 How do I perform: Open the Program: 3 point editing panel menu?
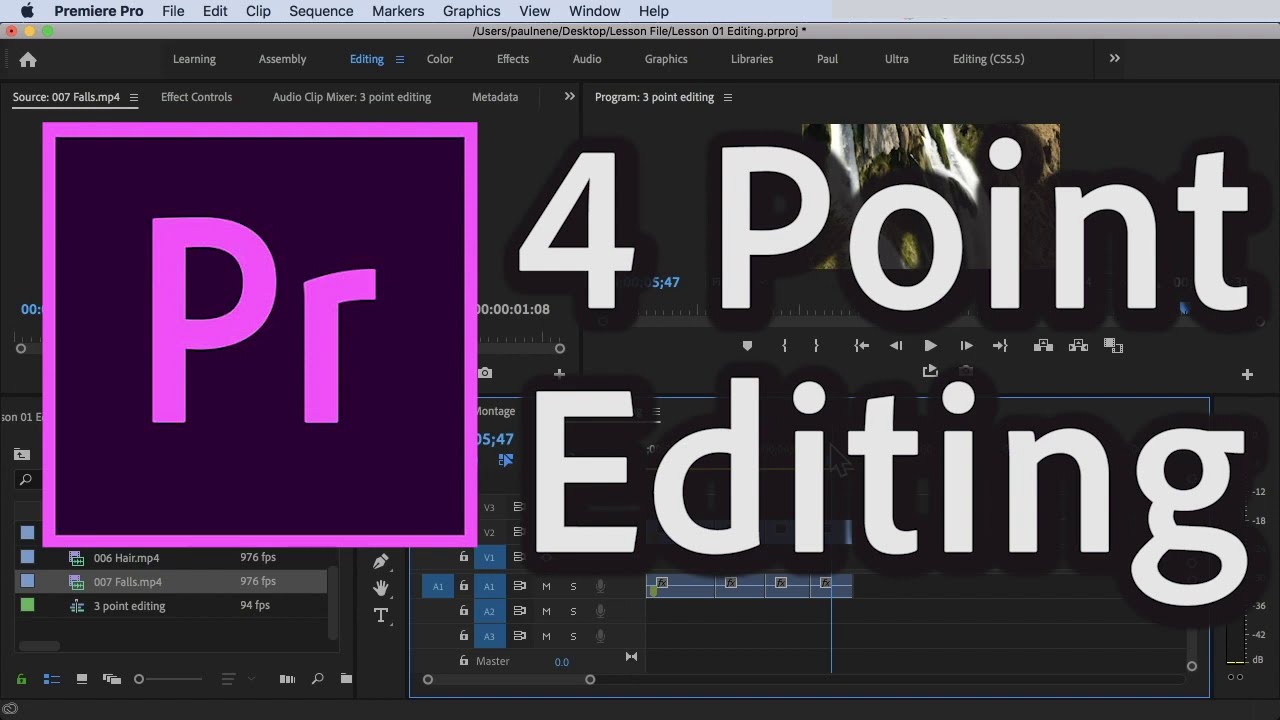(x=728, y=98)
